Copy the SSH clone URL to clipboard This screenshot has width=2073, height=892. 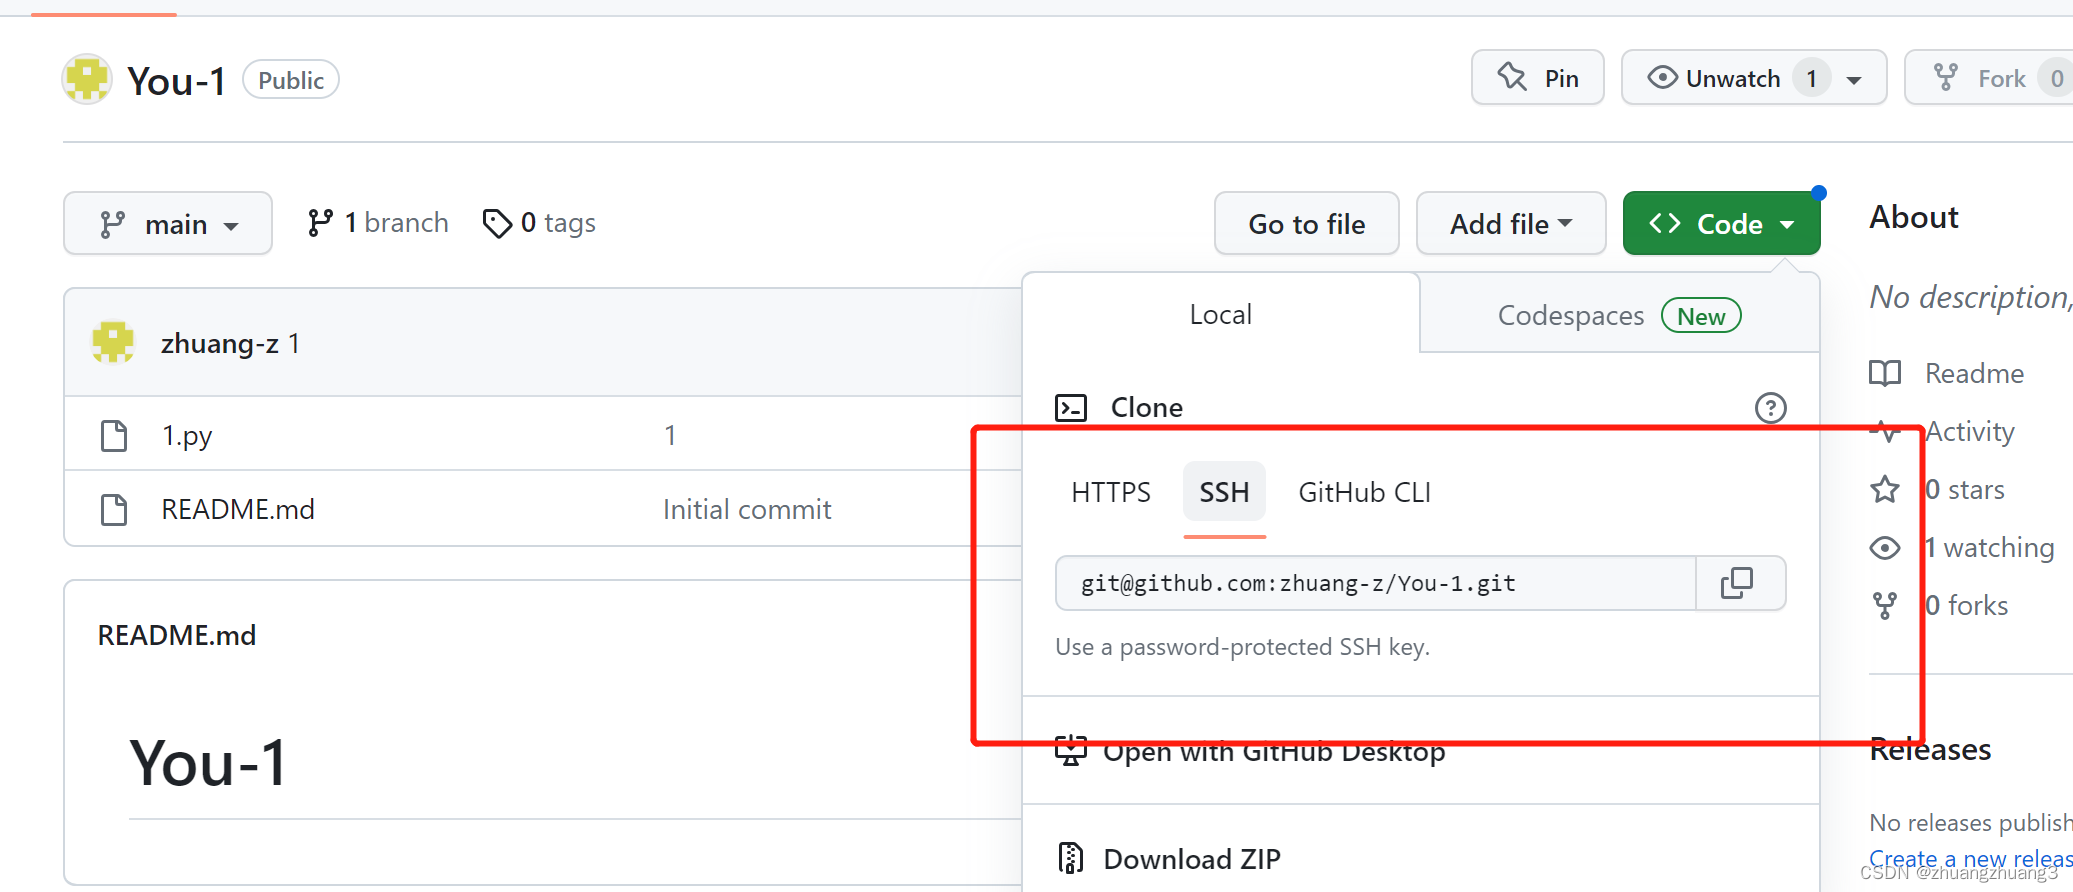(1737, 583)
